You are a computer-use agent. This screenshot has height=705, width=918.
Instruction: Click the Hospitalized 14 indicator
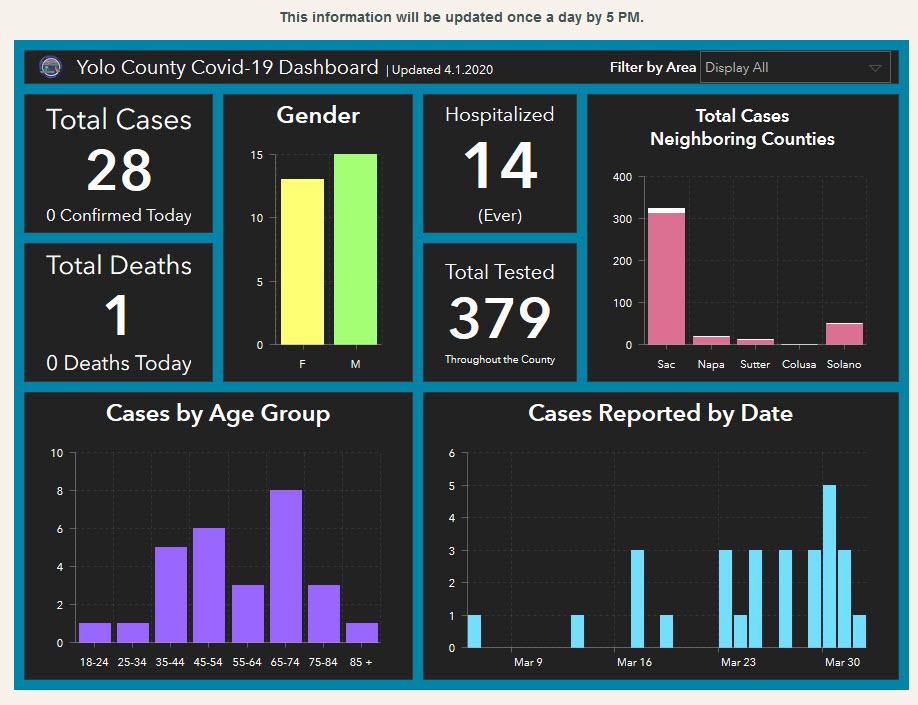[x=500, y=164]
